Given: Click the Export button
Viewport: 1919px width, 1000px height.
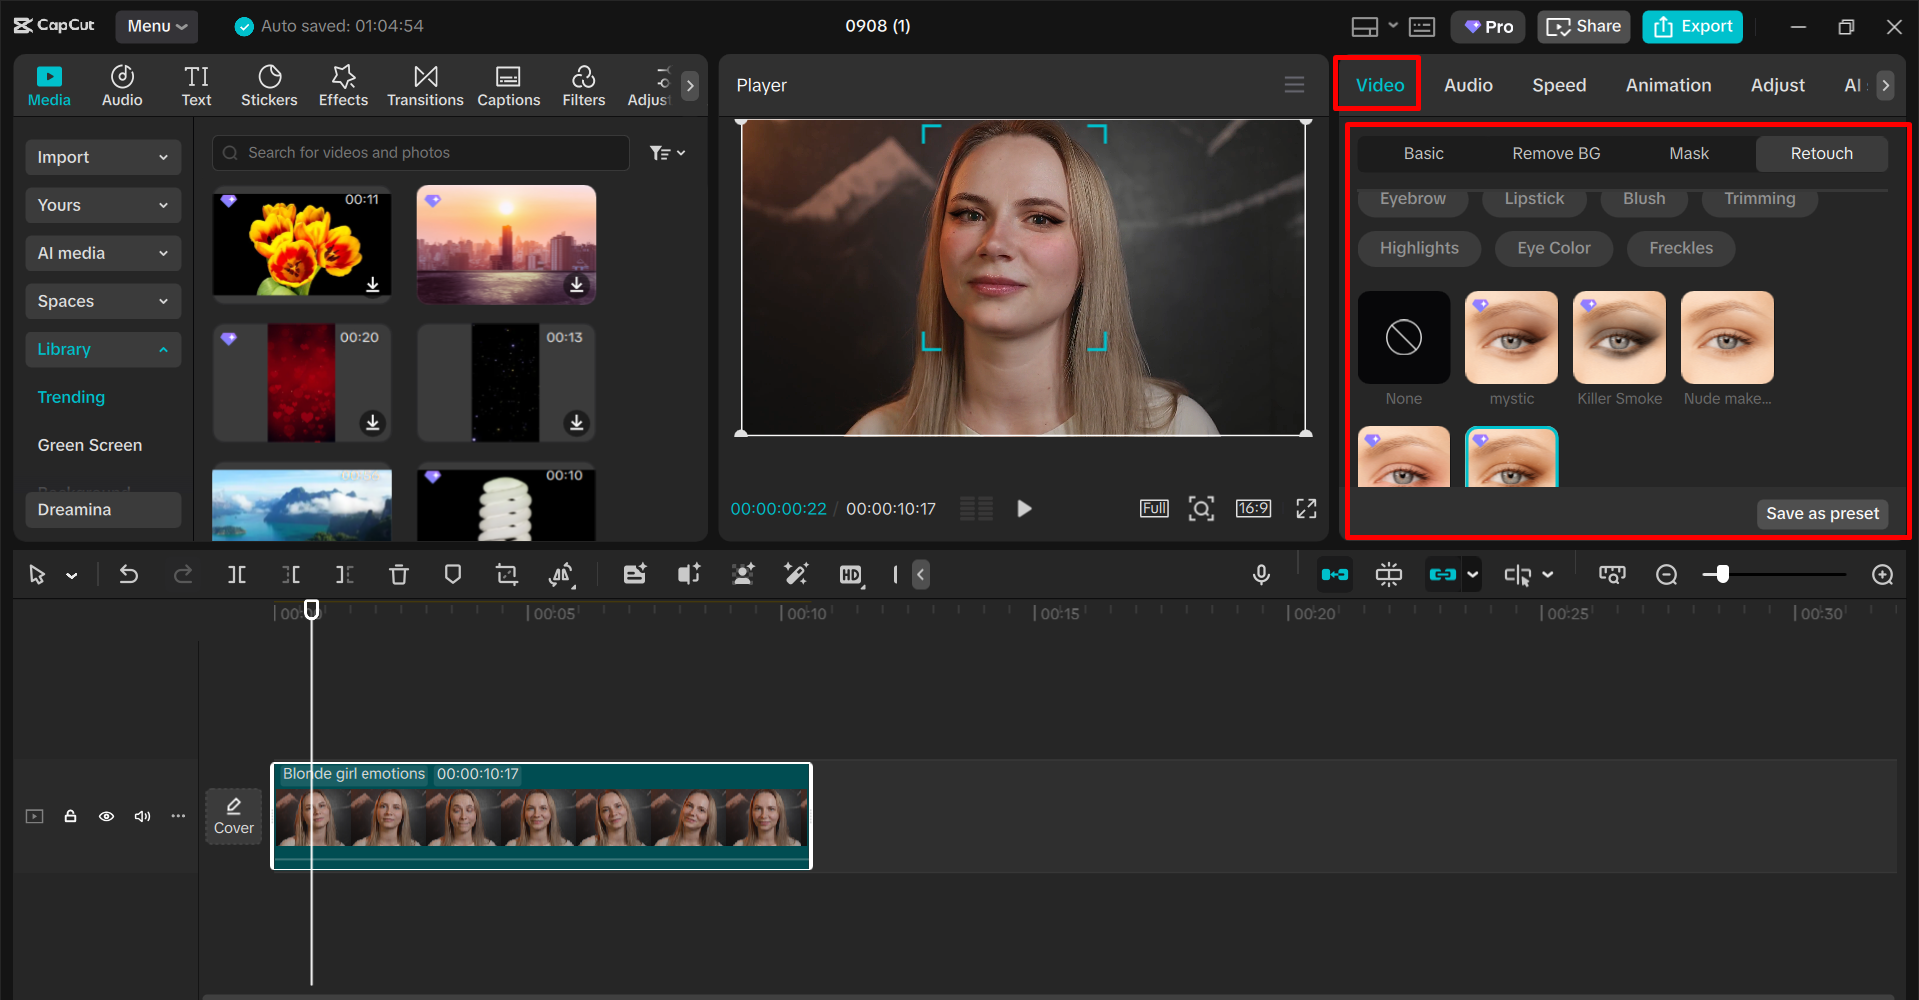Looking at the screenshot, I should [x=1691, y=26].
